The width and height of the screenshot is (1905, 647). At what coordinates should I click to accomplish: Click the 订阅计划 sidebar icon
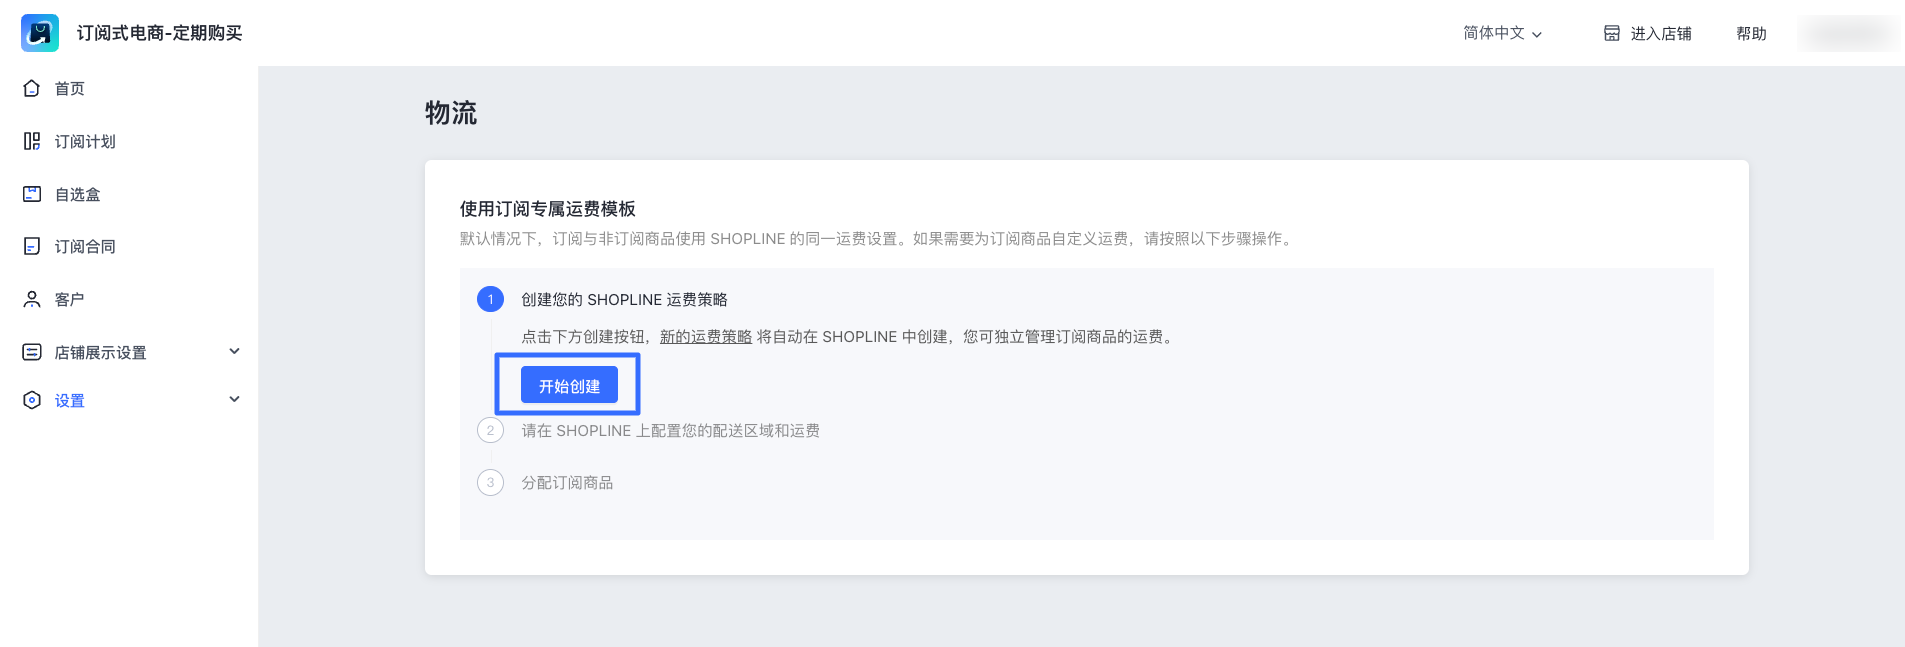pos(32,142)
